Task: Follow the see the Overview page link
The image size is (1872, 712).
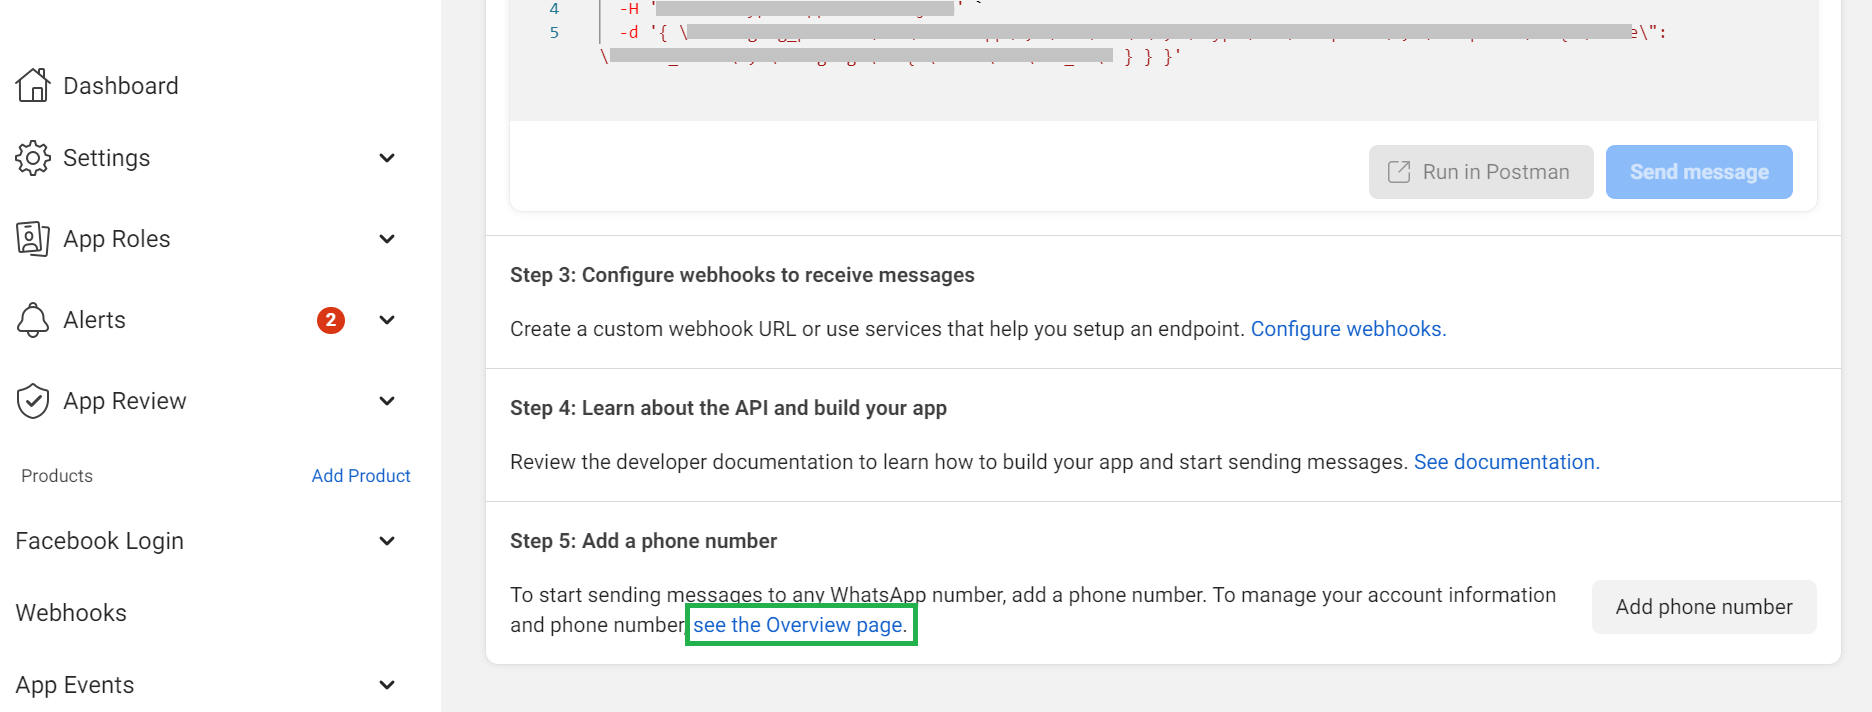Action: point(800,625)
